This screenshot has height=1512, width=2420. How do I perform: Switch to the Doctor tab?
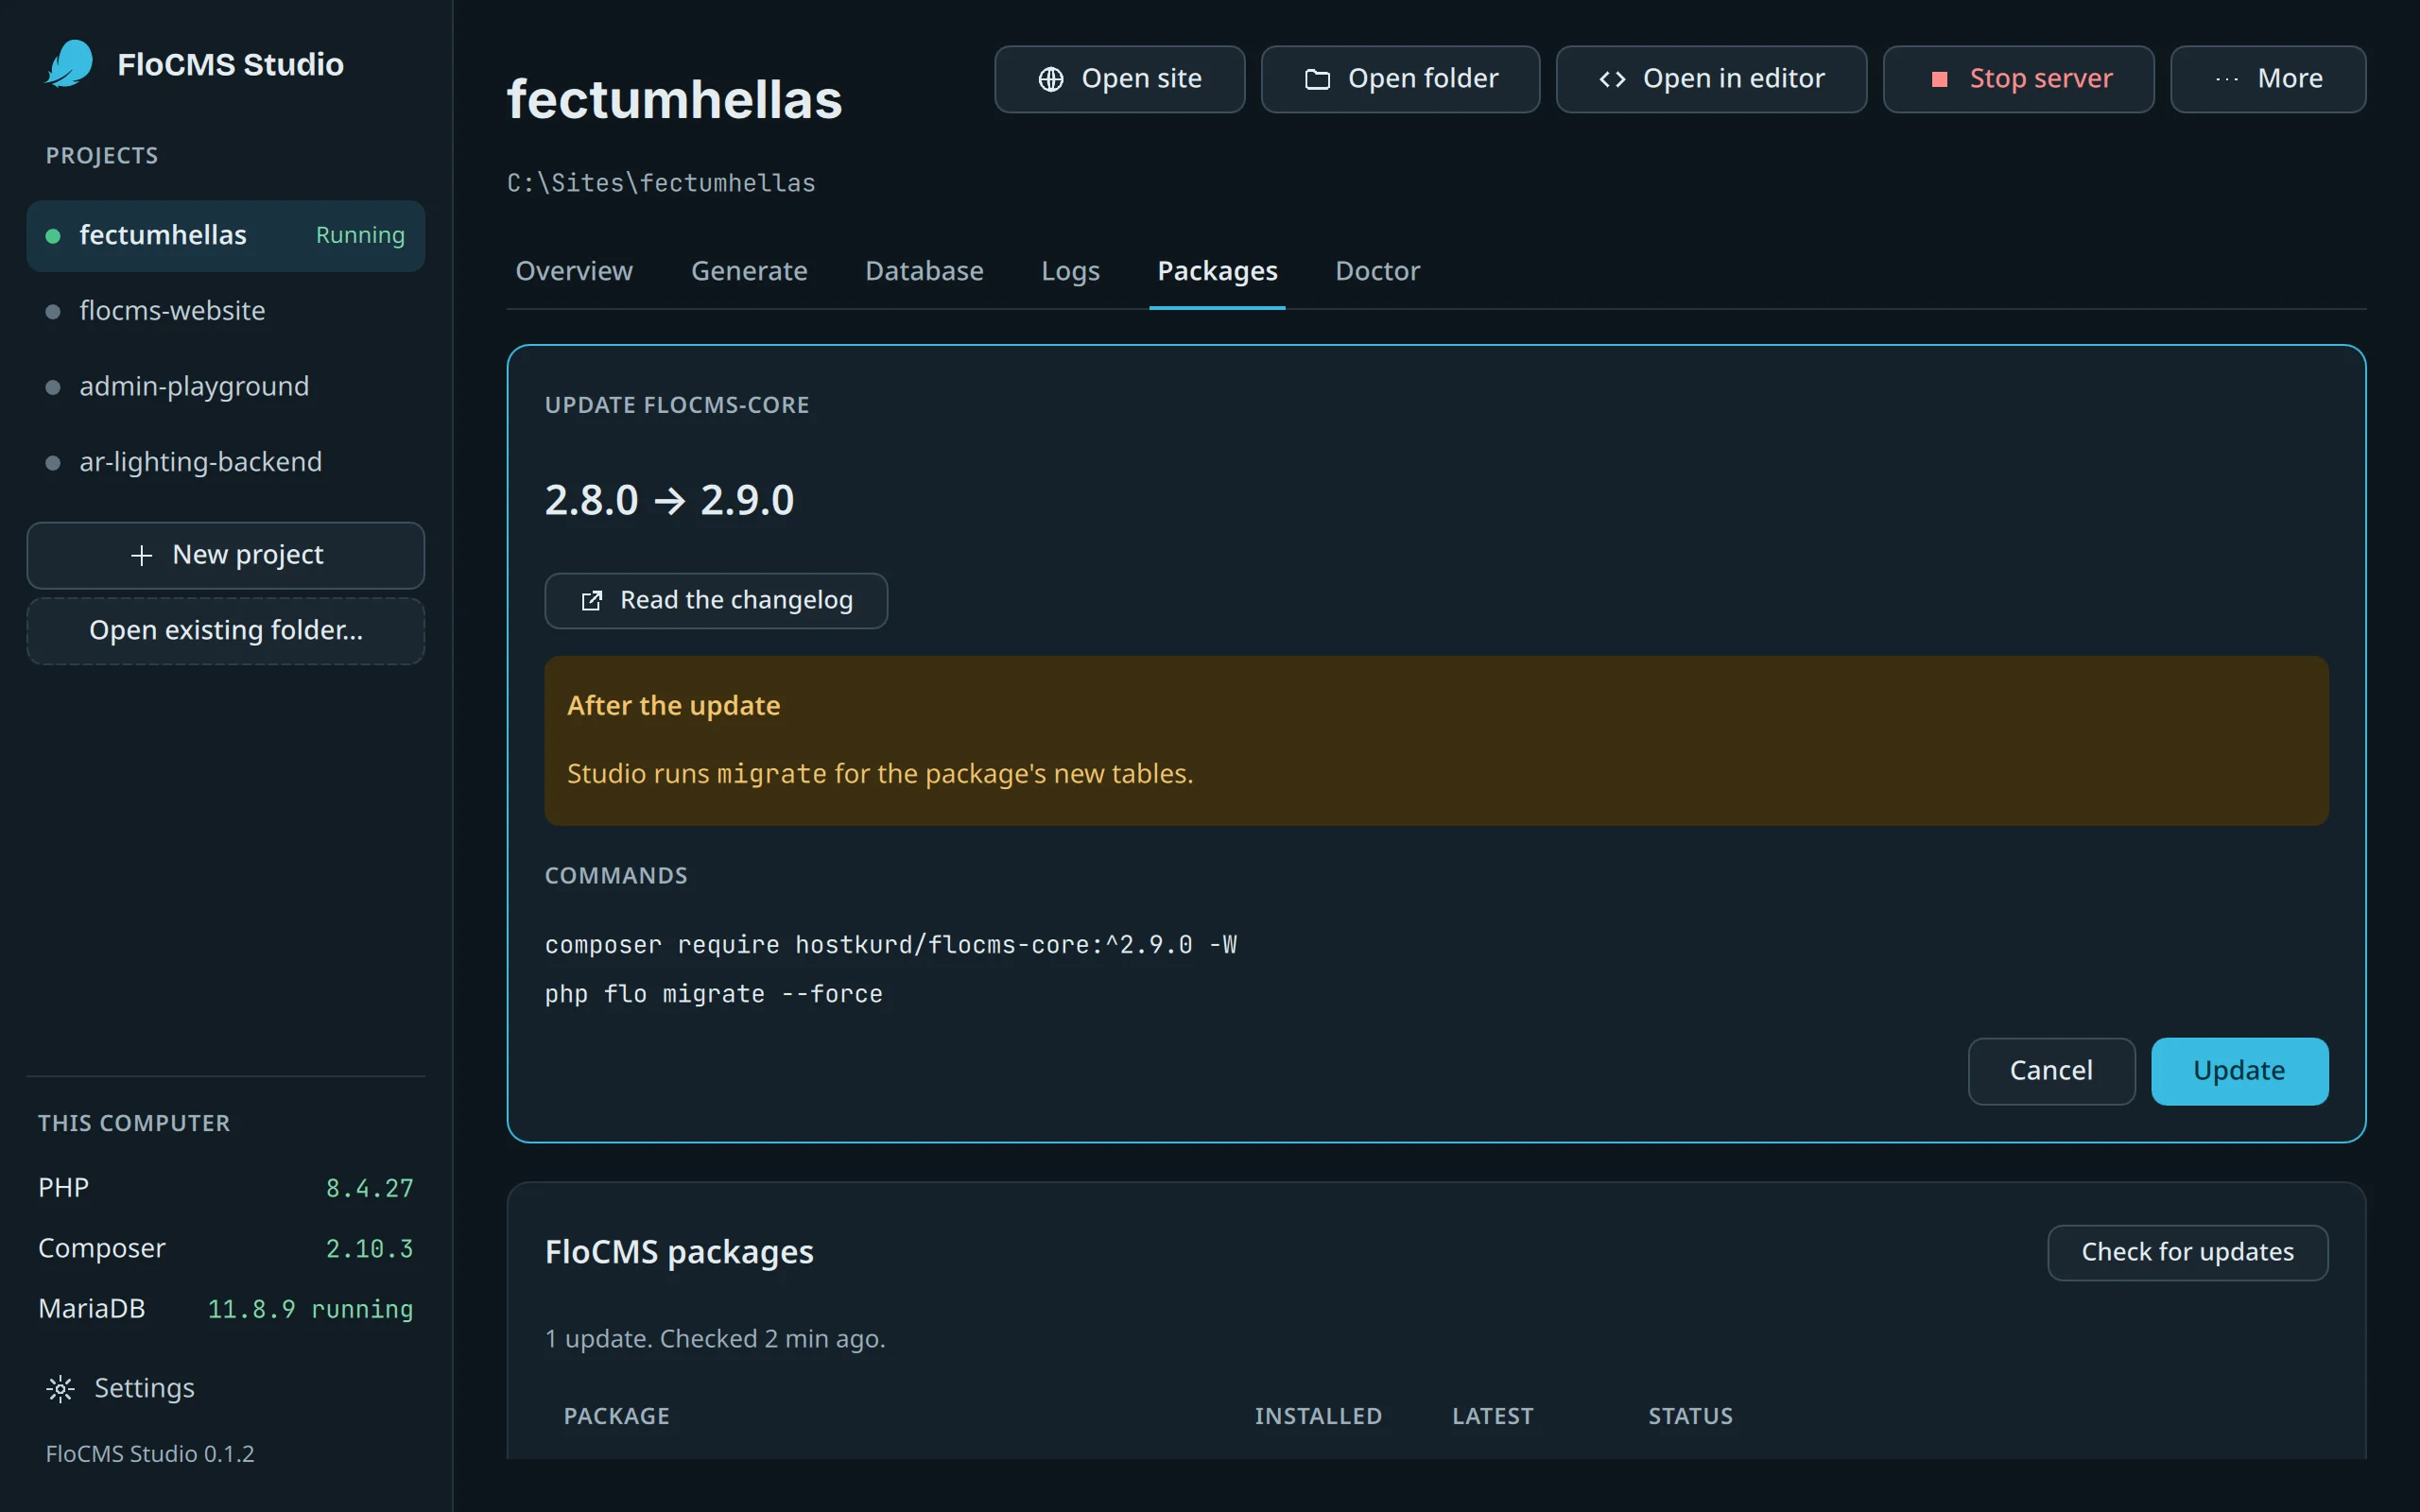[1377, 271]
